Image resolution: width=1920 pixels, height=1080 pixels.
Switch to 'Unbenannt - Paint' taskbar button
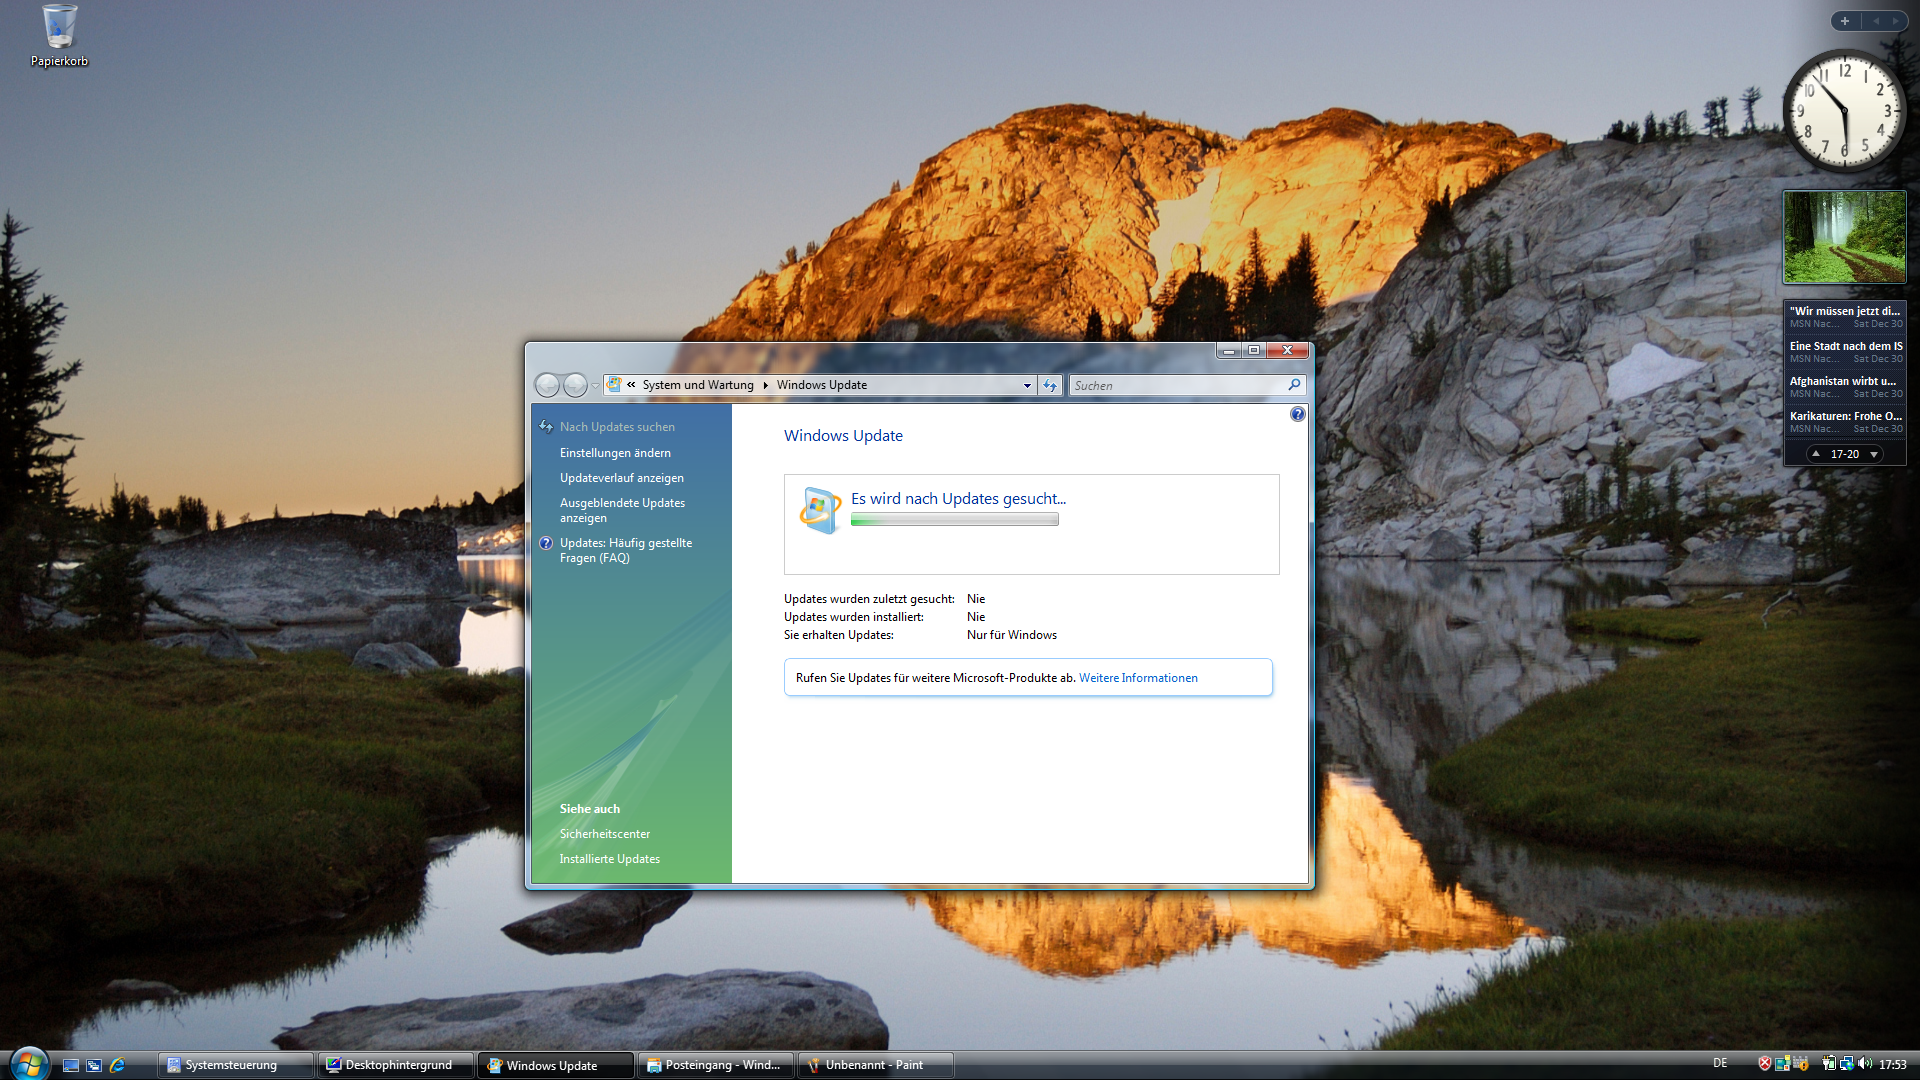(875, 1065)
